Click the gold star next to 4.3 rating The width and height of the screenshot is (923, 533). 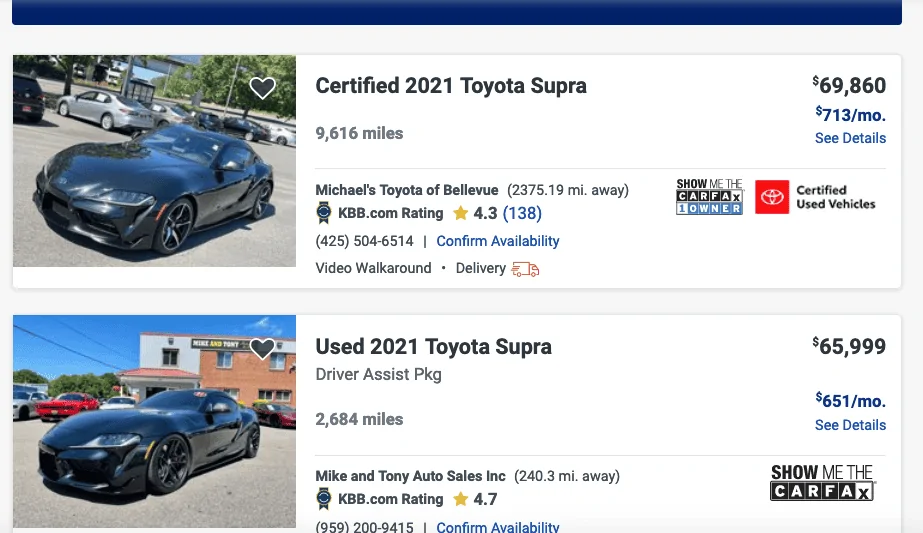[x=460, y=213]
